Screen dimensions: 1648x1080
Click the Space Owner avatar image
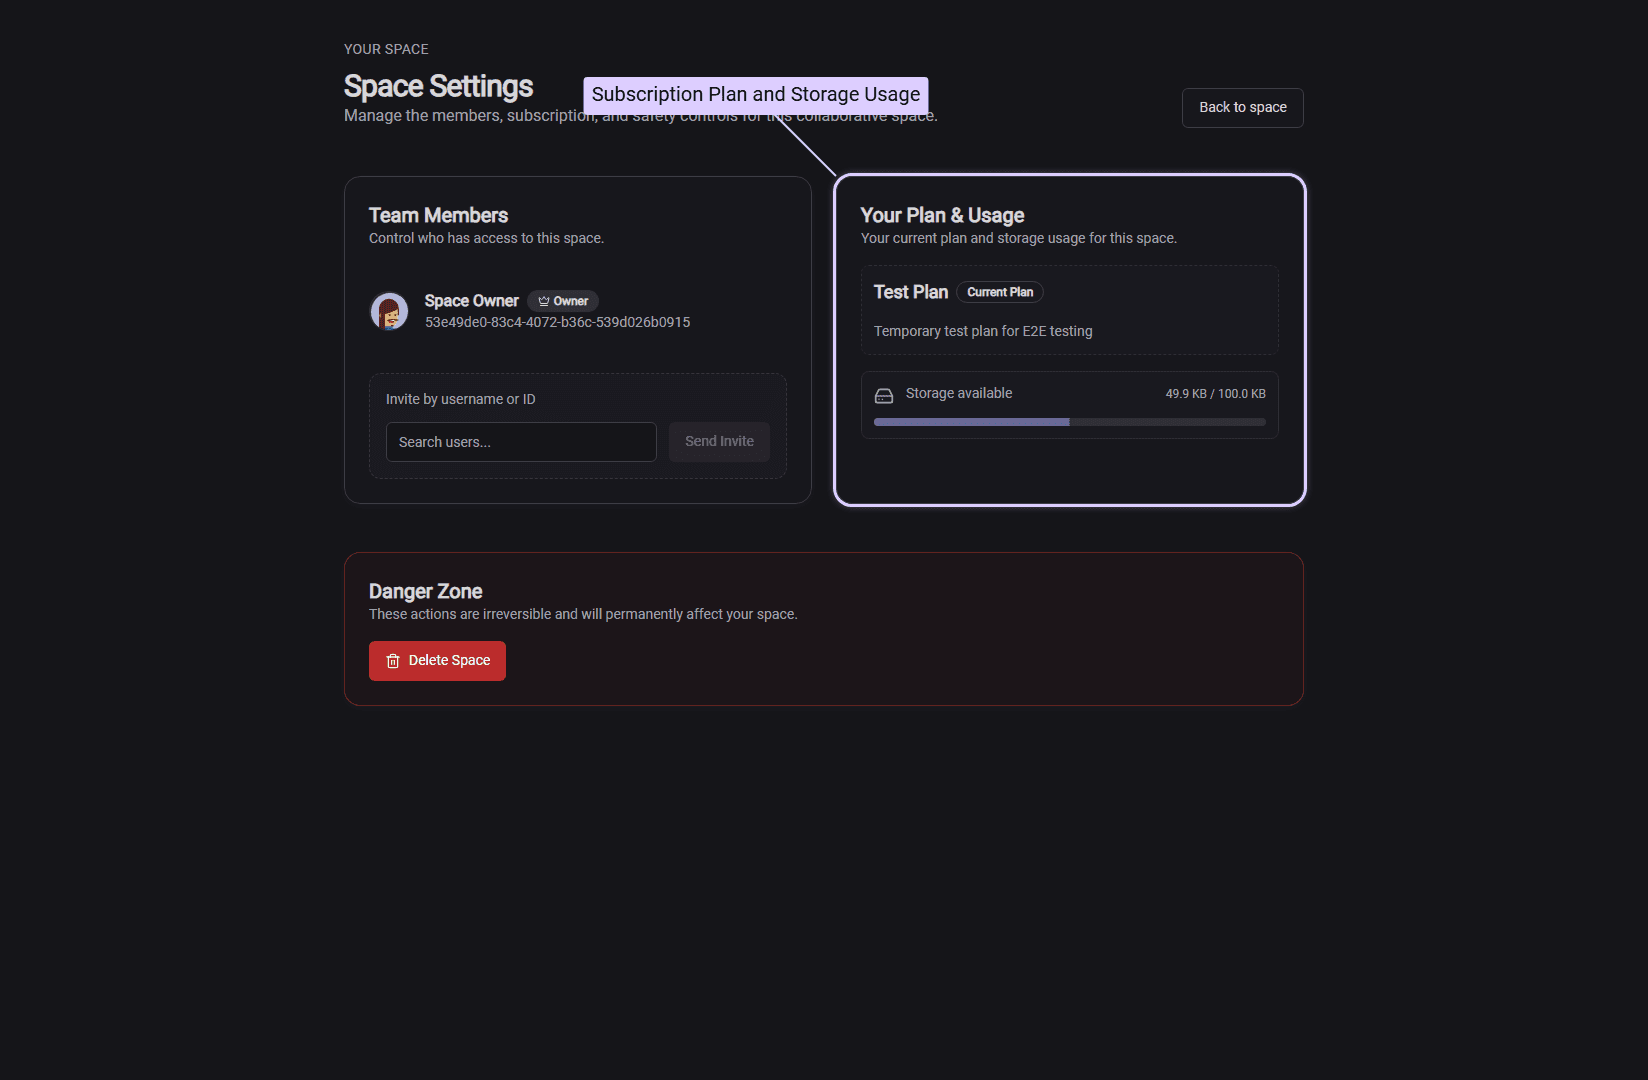click(x=389, y=311)
